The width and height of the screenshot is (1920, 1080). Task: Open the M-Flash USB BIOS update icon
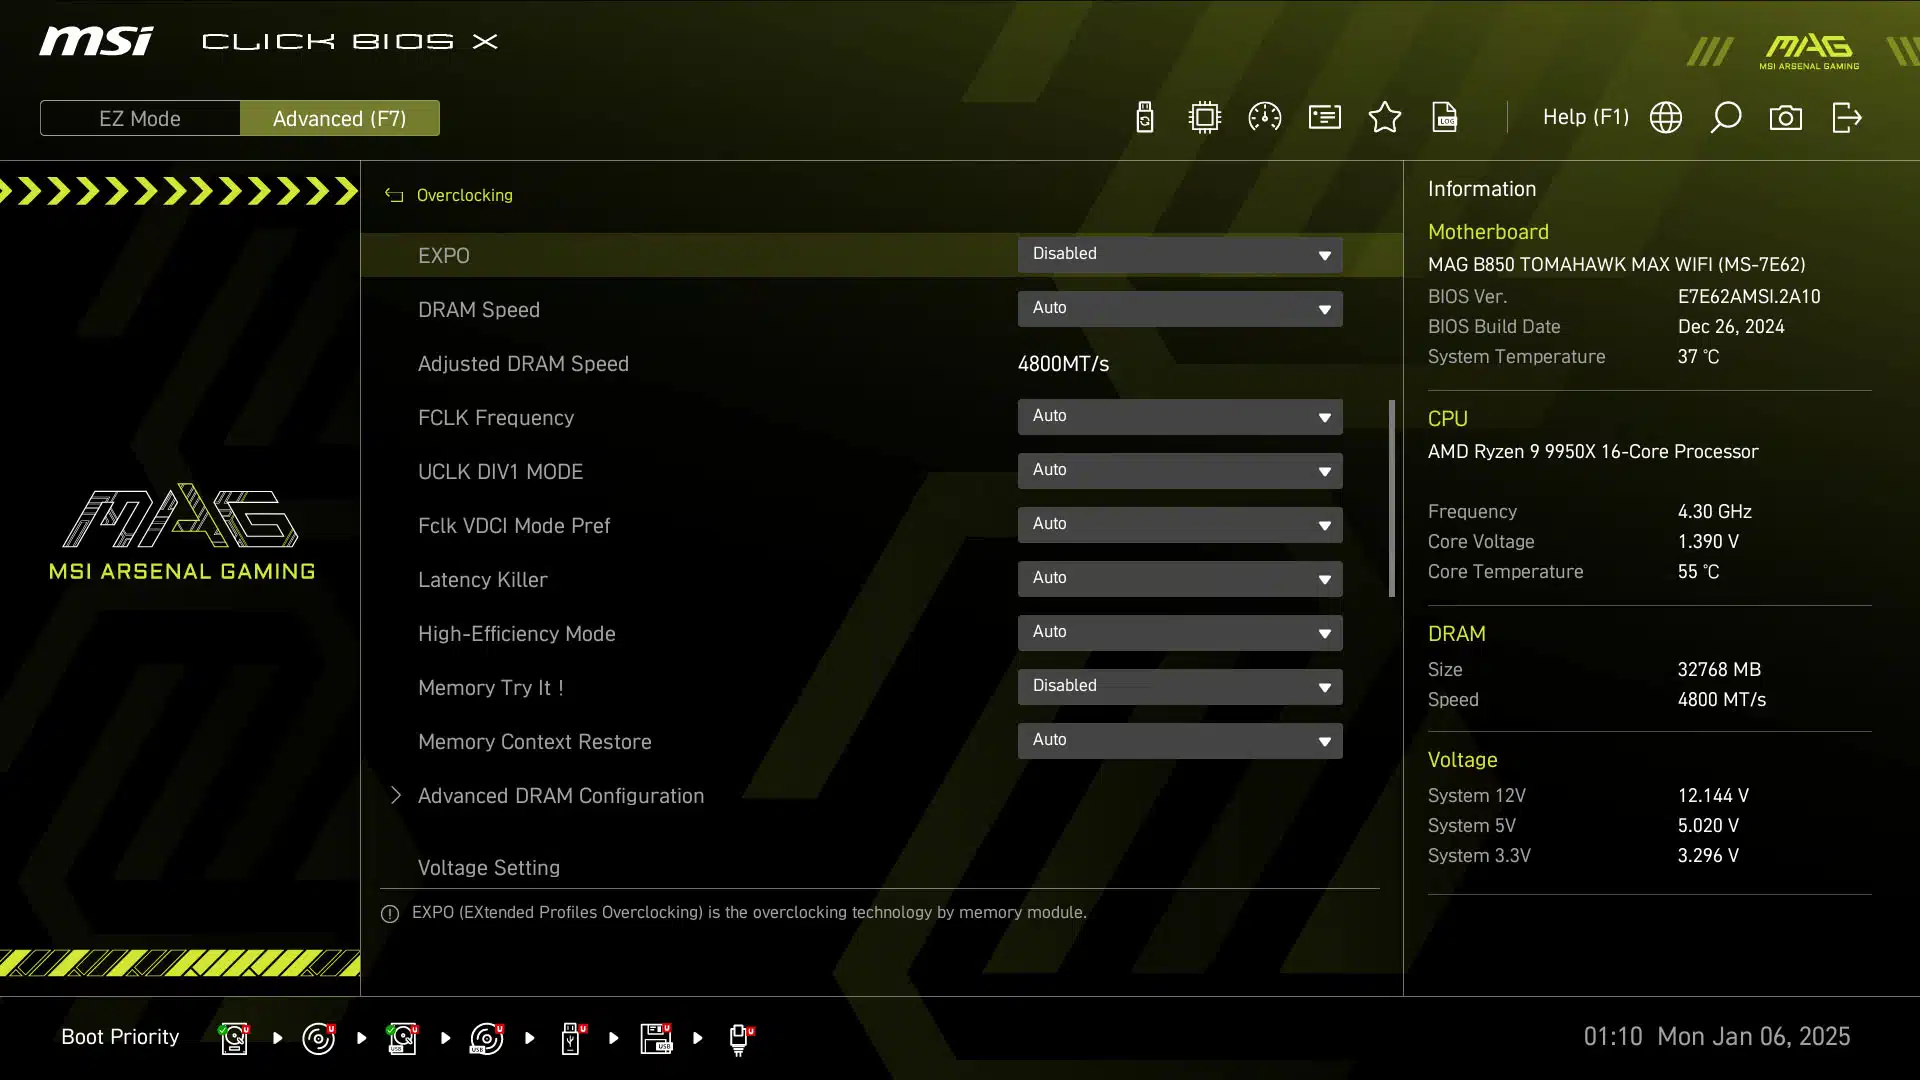coord(1145,118)
